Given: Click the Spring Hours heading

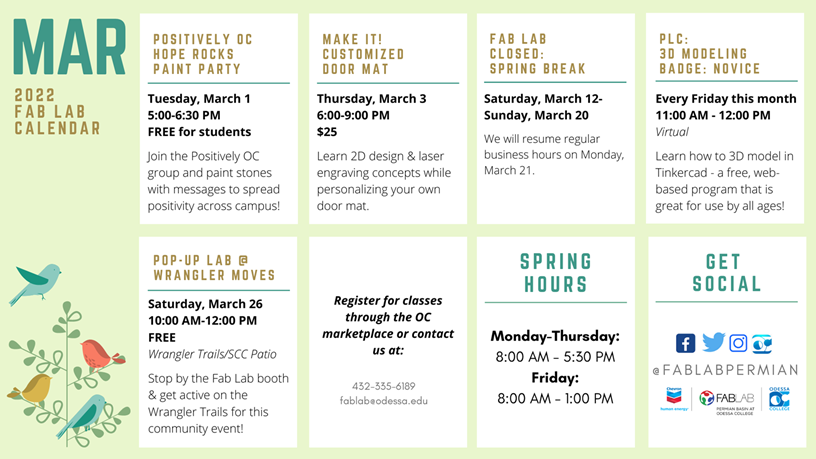Looking at the screenshot, I should click(556, 273).
